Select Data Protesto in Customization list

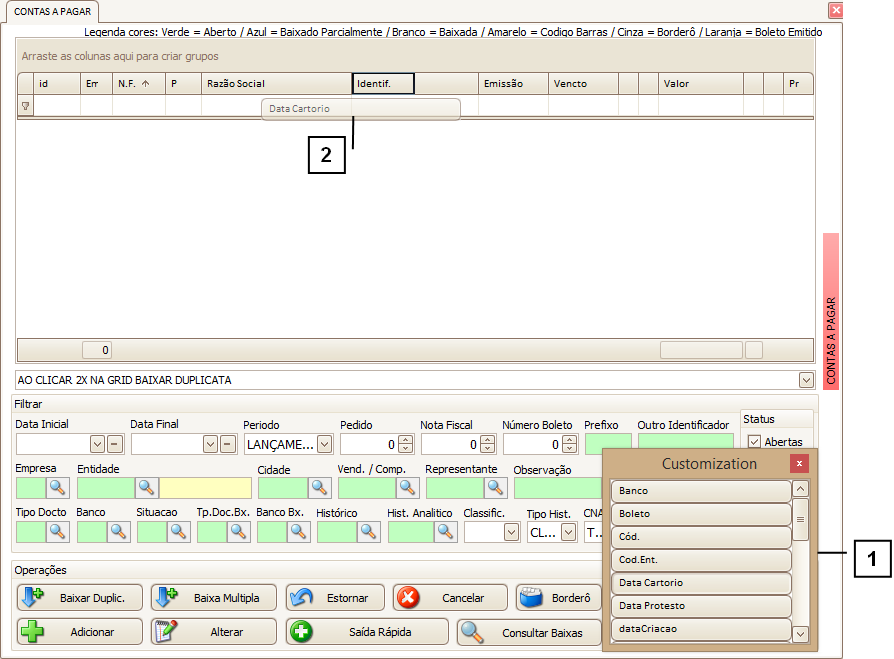click(x=701, y=606)
